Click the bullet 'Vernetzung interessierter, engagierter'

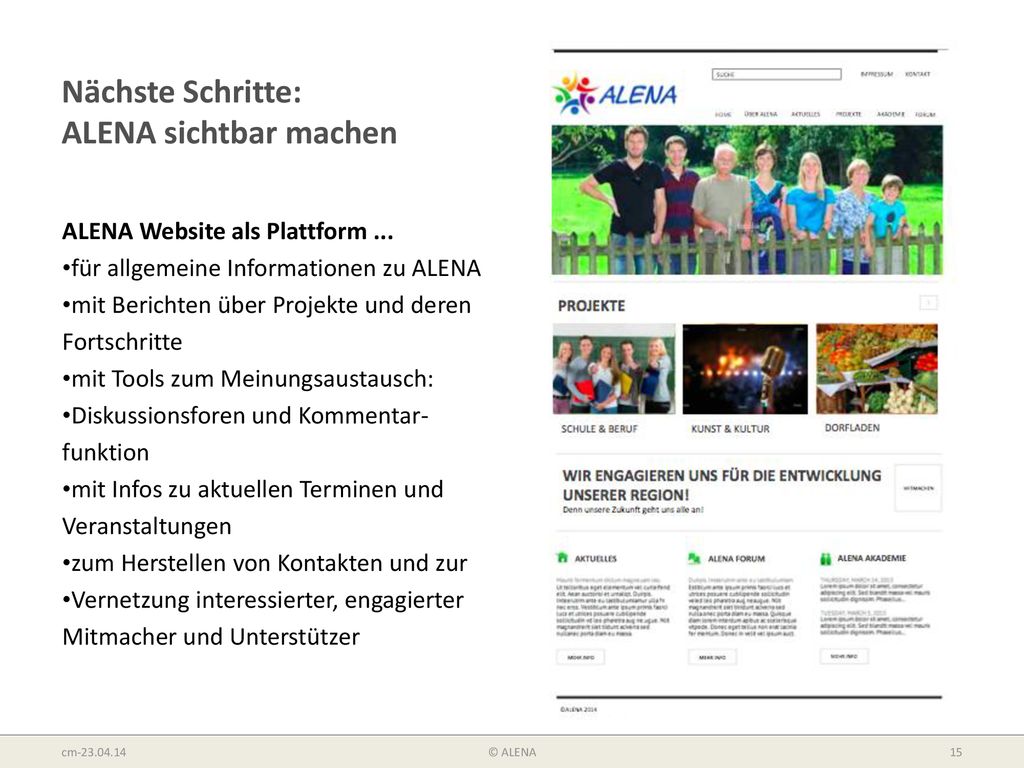tap(263, 600)
